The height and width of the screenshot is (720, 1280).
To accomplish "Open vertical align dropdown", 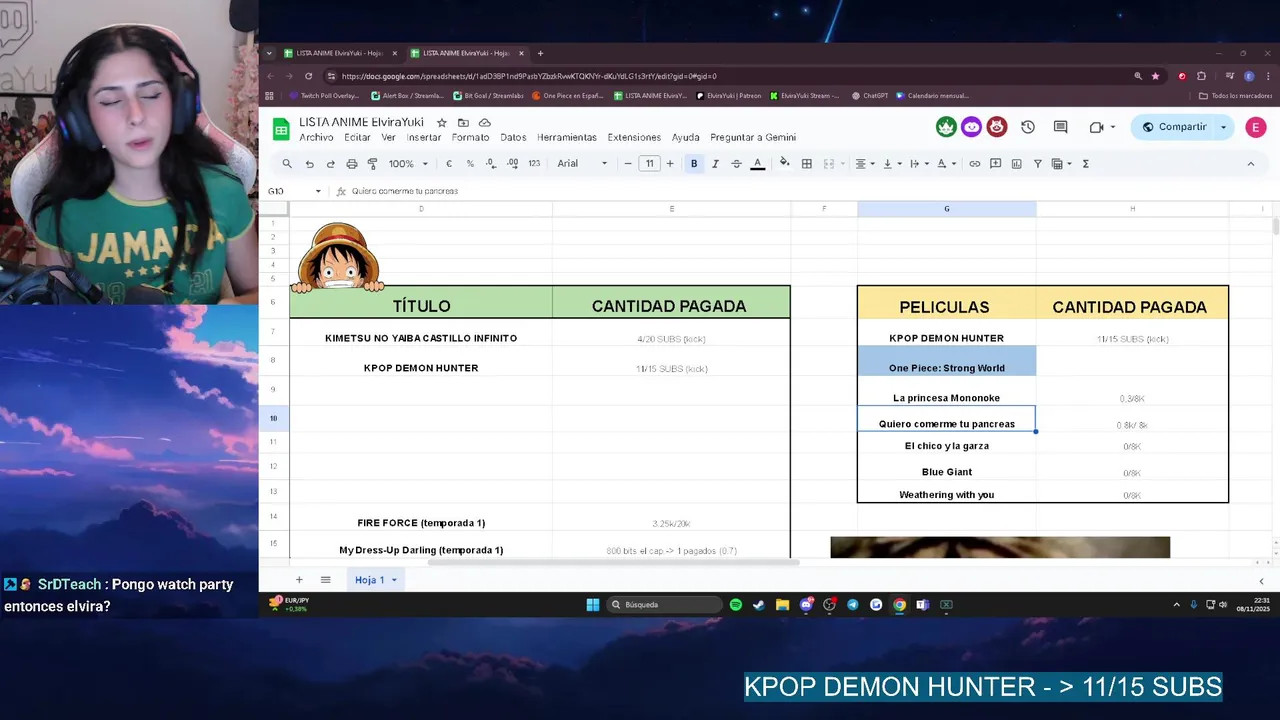I will coord(890,164).
